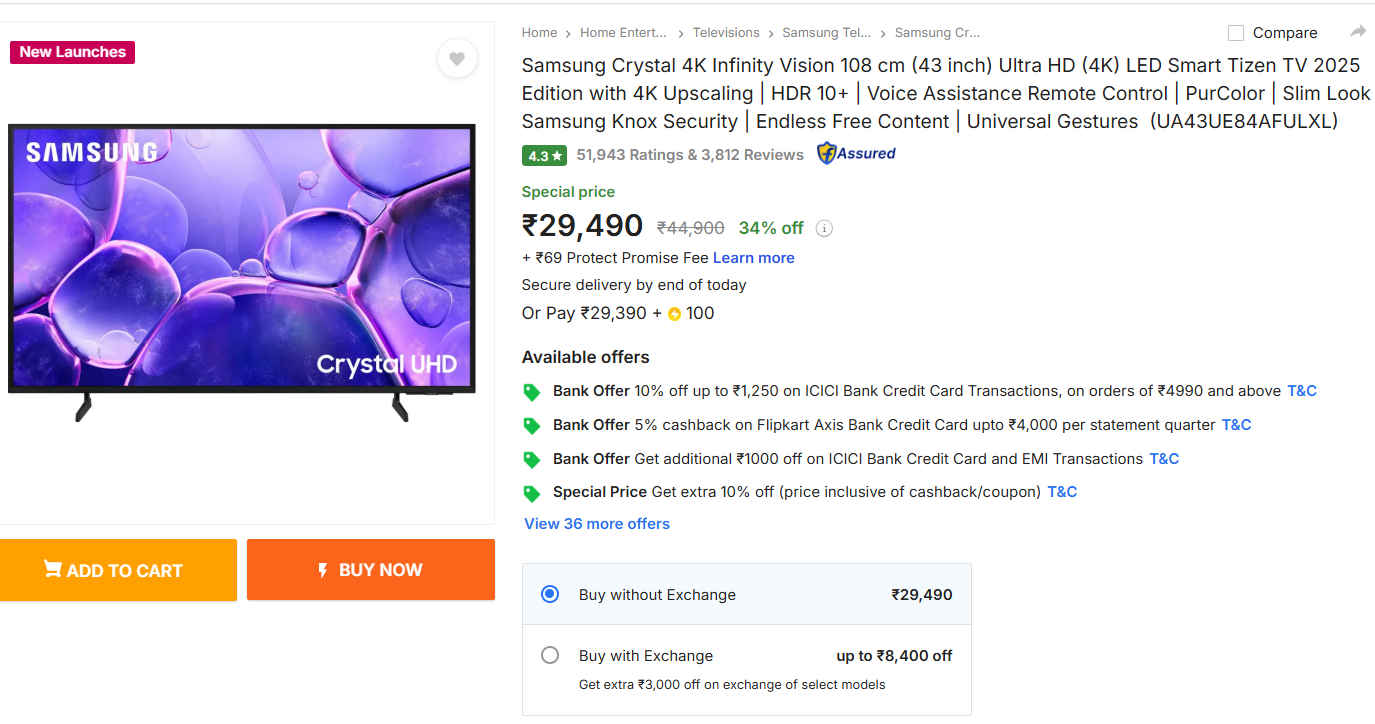
Task: Tick the Compare checkbox
Action: tap(1236, 33)
